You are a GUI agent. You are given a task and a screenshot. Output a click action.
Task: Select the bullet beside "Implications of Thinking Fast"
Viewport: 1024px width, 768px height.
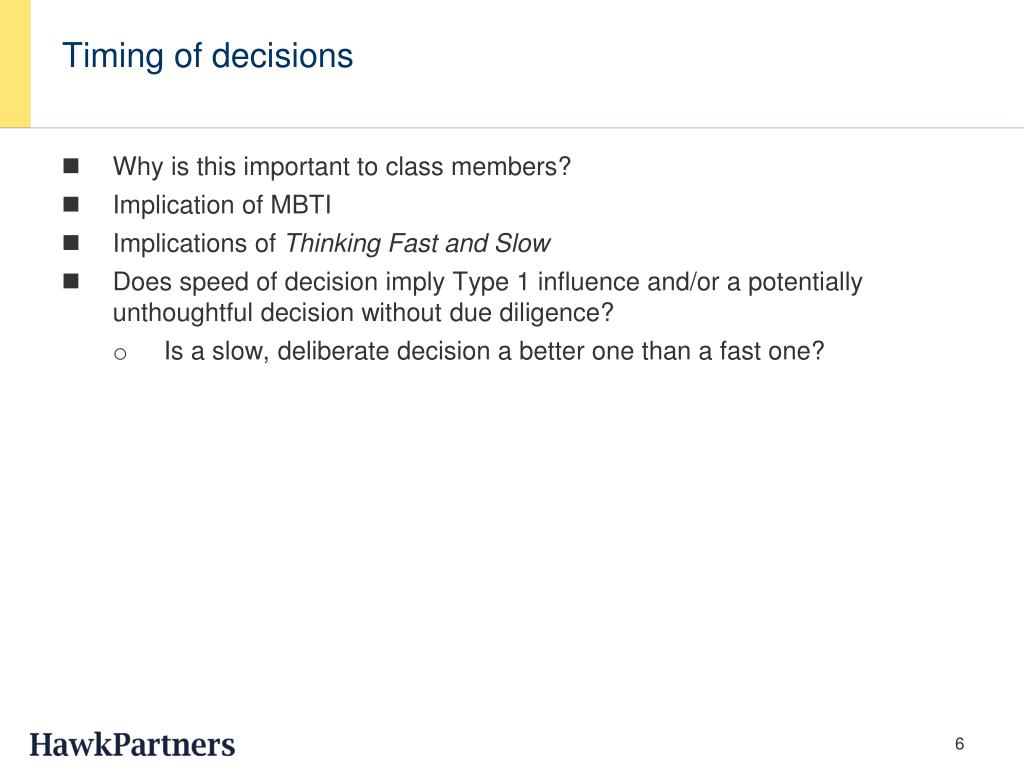click(71, 243)
